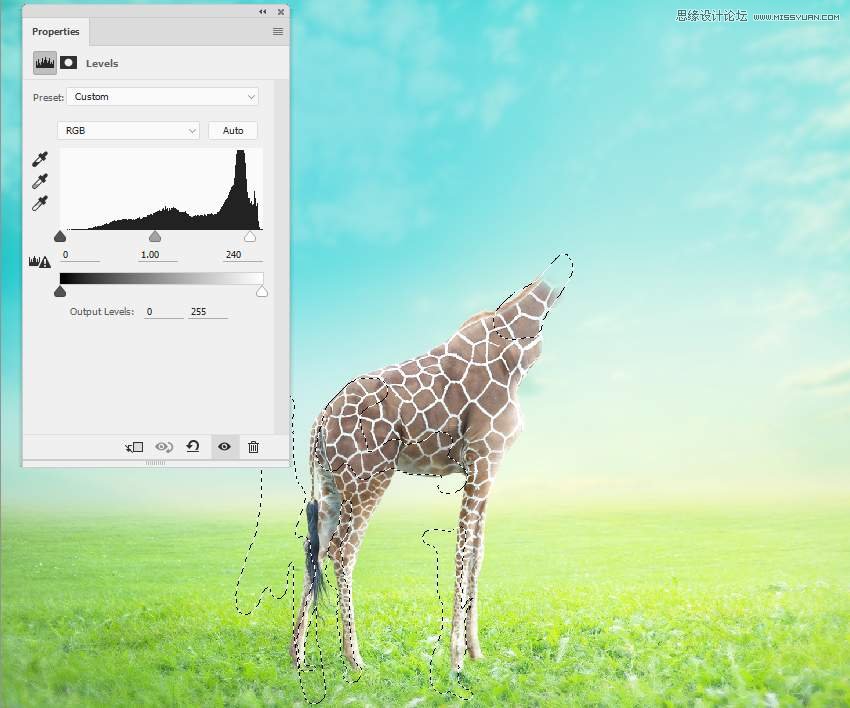Toggle adjustment layer visibility eye
This screenshot has width=850, height=708.
(x=224, y=447)
